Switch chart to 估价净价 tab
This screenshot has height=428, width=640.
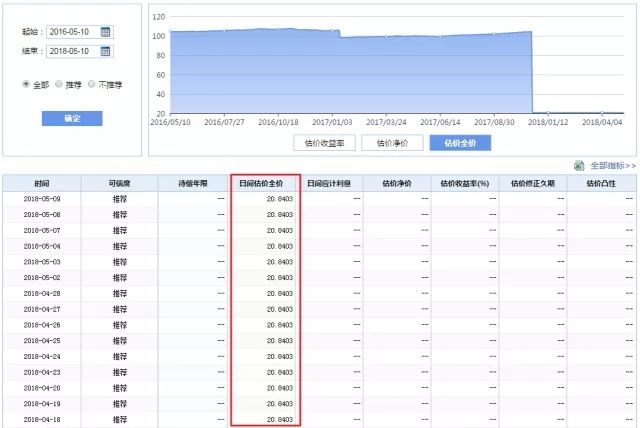pyautogui.click(x=392, y=143)
